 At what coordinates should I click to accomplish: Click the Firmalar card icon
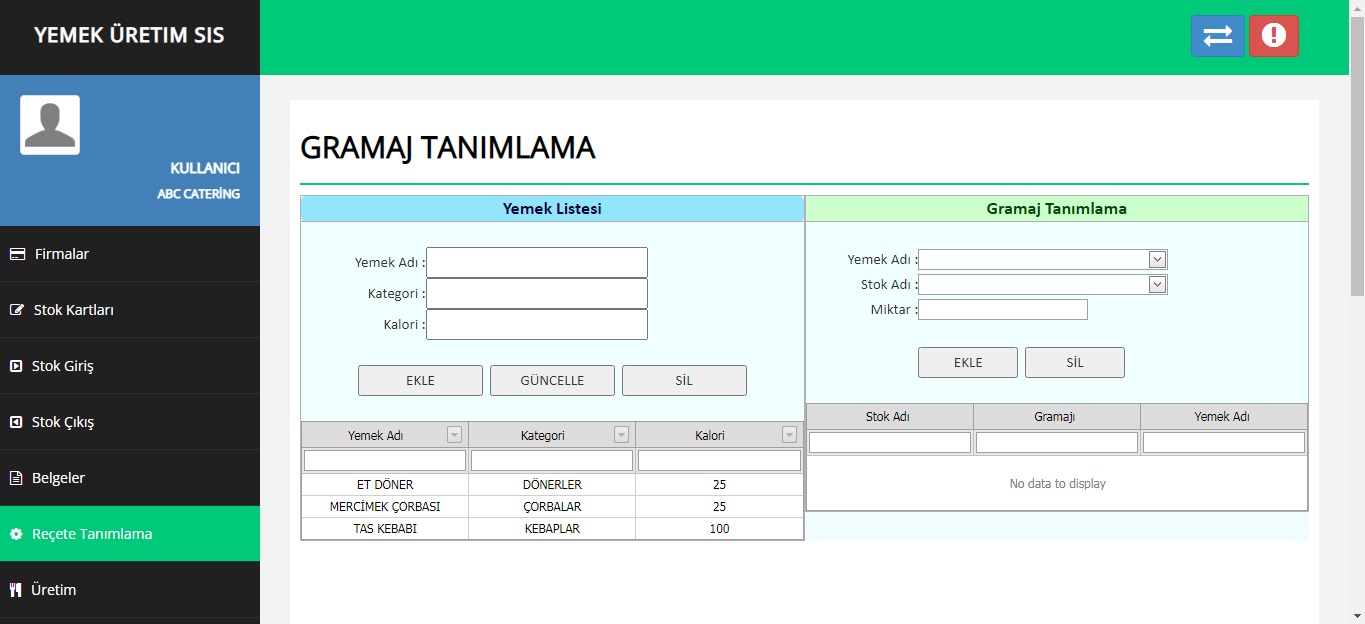click(x=17, y=254)
